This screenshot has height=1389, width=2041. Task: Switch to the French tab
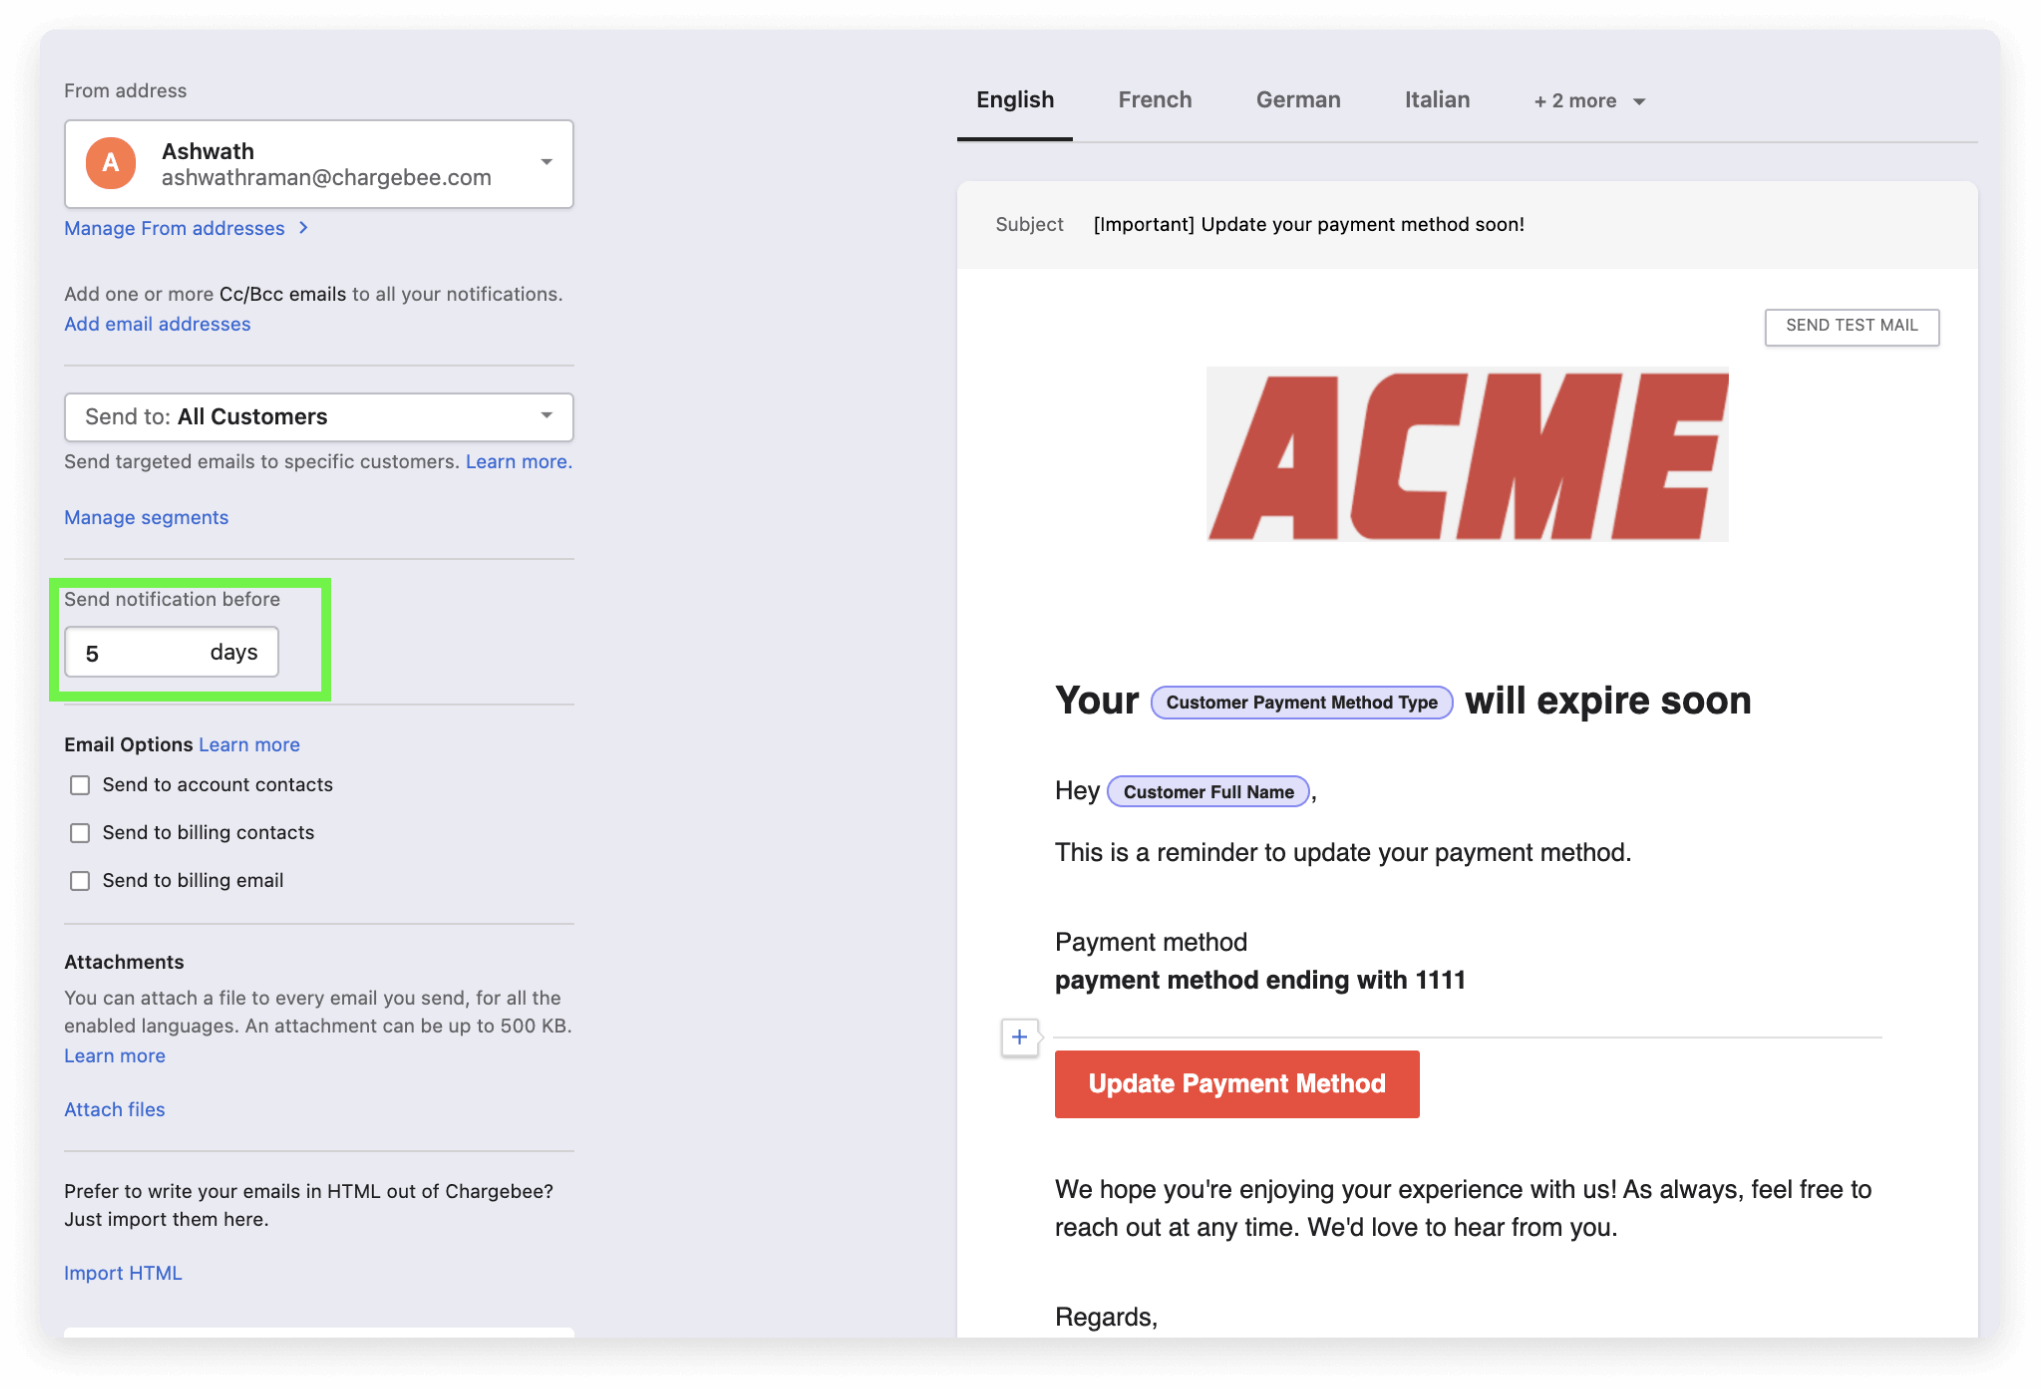click(x=1154, y=100)
